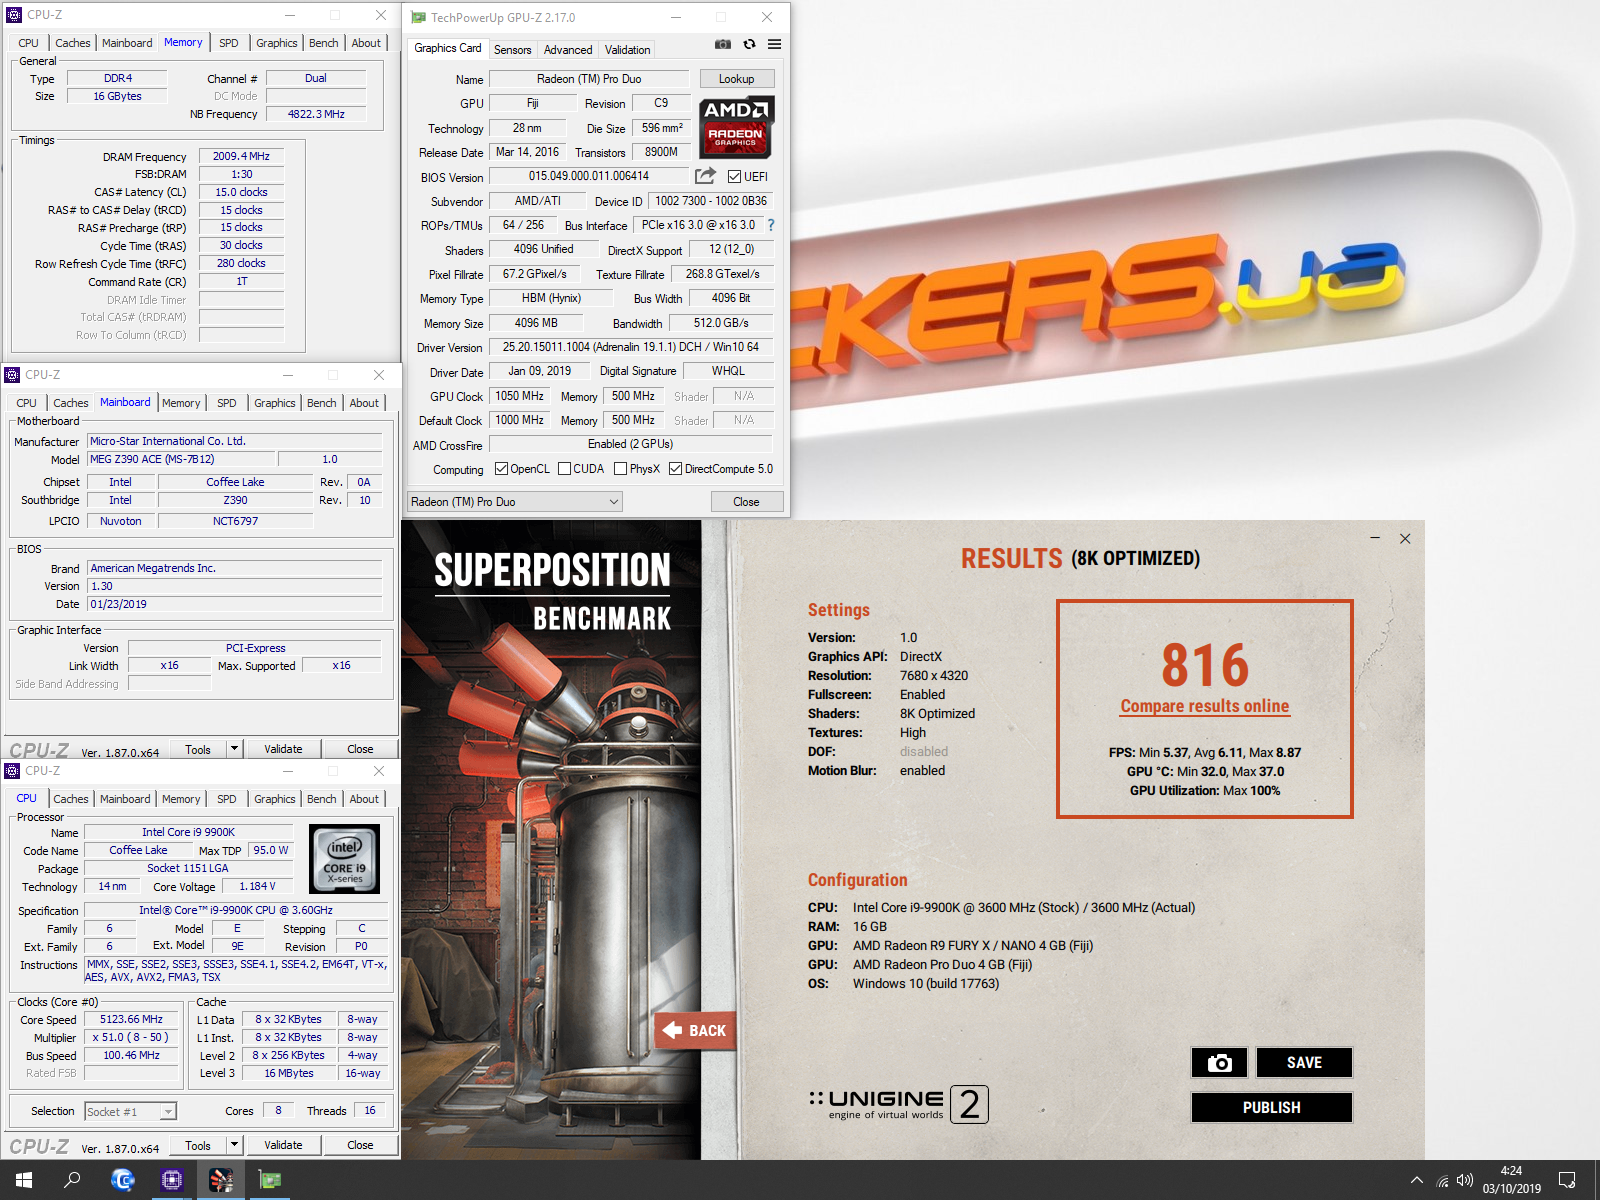Click Close in CPU tab window
This screenshot has width=1600, height=1200.
[x=360, y=1145]
